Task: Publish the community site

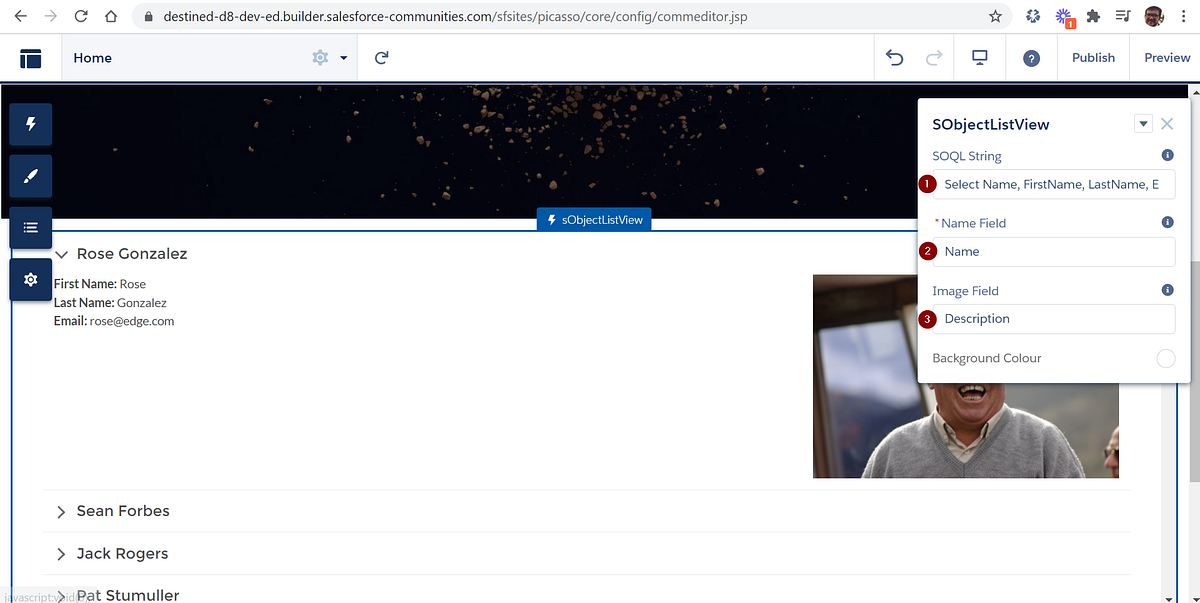Action: click(x=1093, y=58)
